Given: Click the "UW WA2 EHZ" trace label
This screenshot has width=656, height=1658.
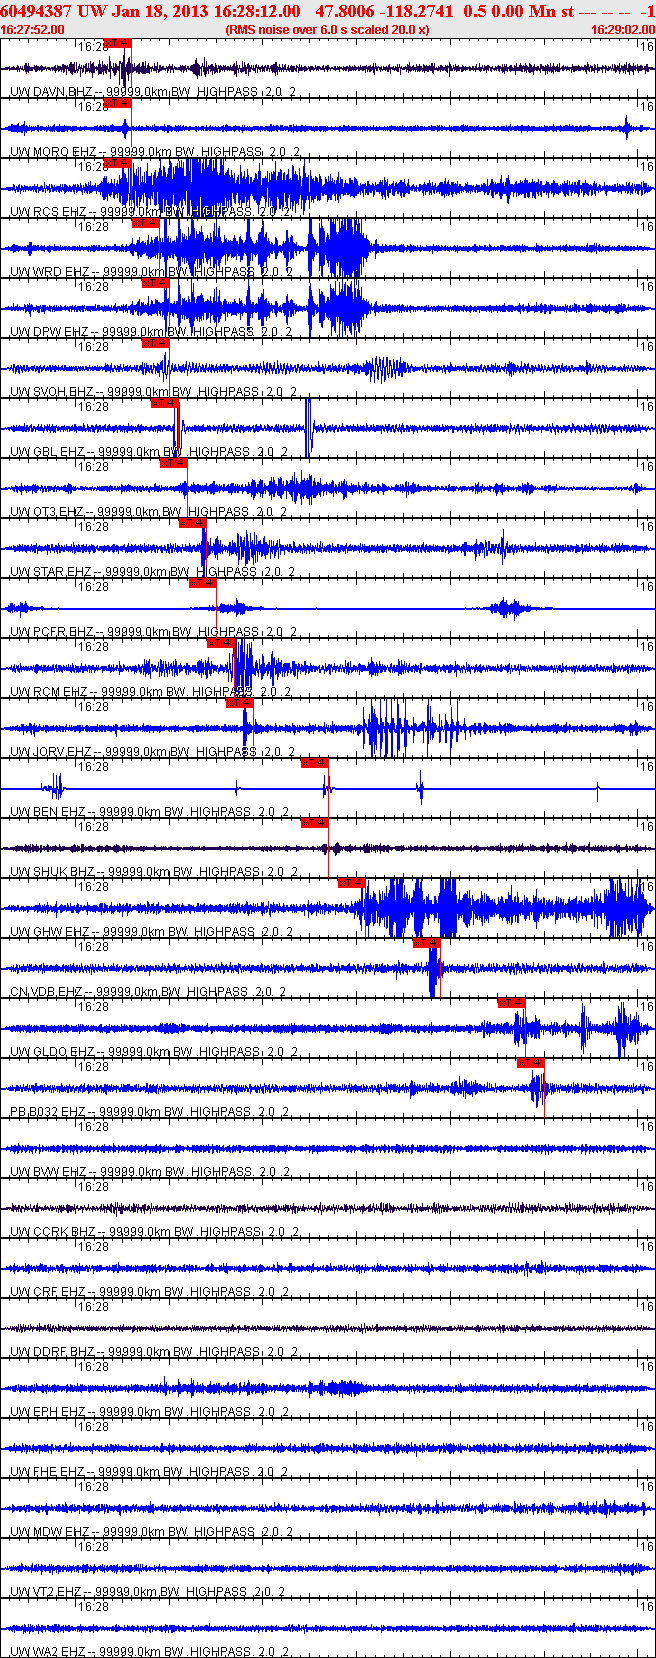Looking at the screenshot, I should (x=48, y=1652).
